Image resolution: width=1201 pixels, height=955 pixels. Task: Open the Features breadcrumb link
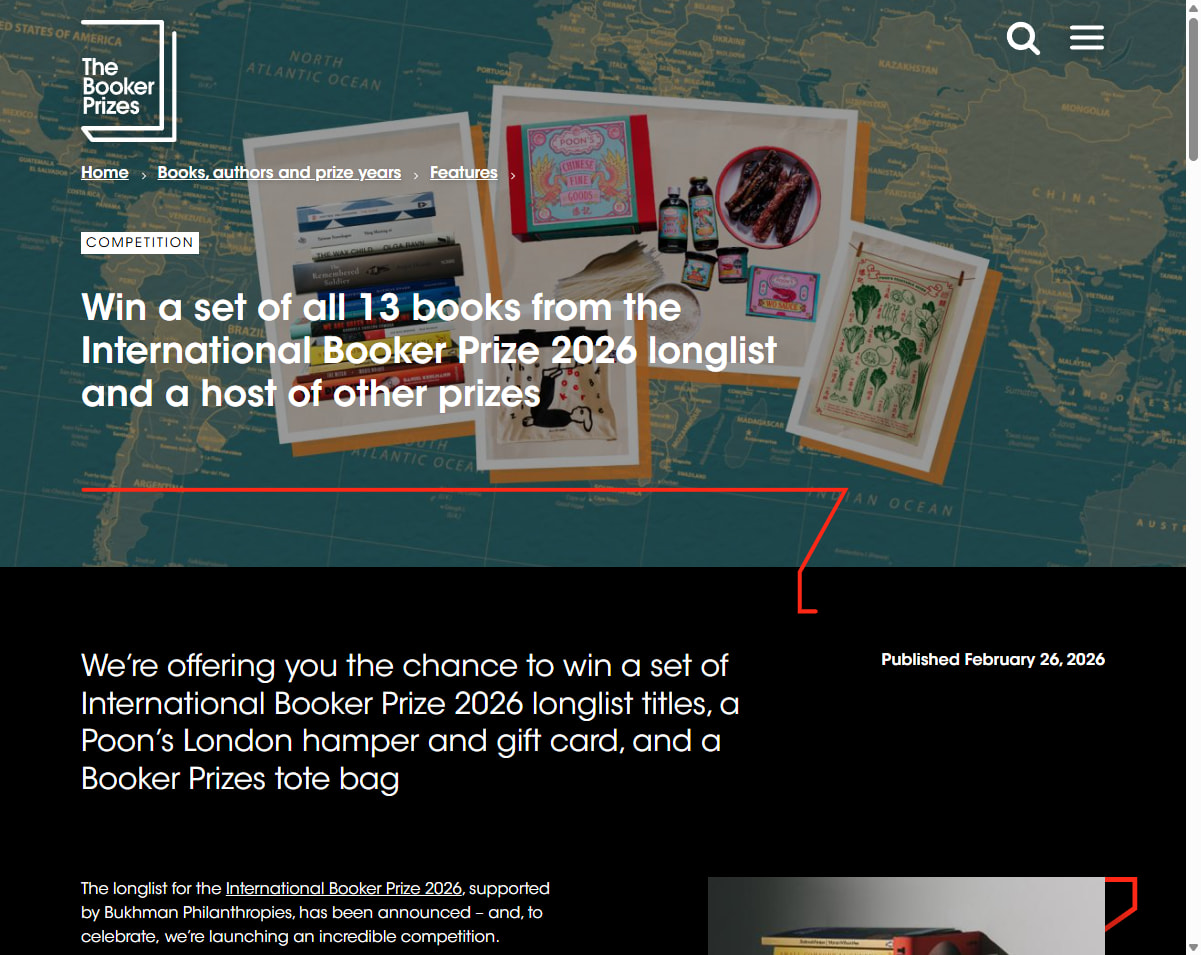[x=464, y=172]
